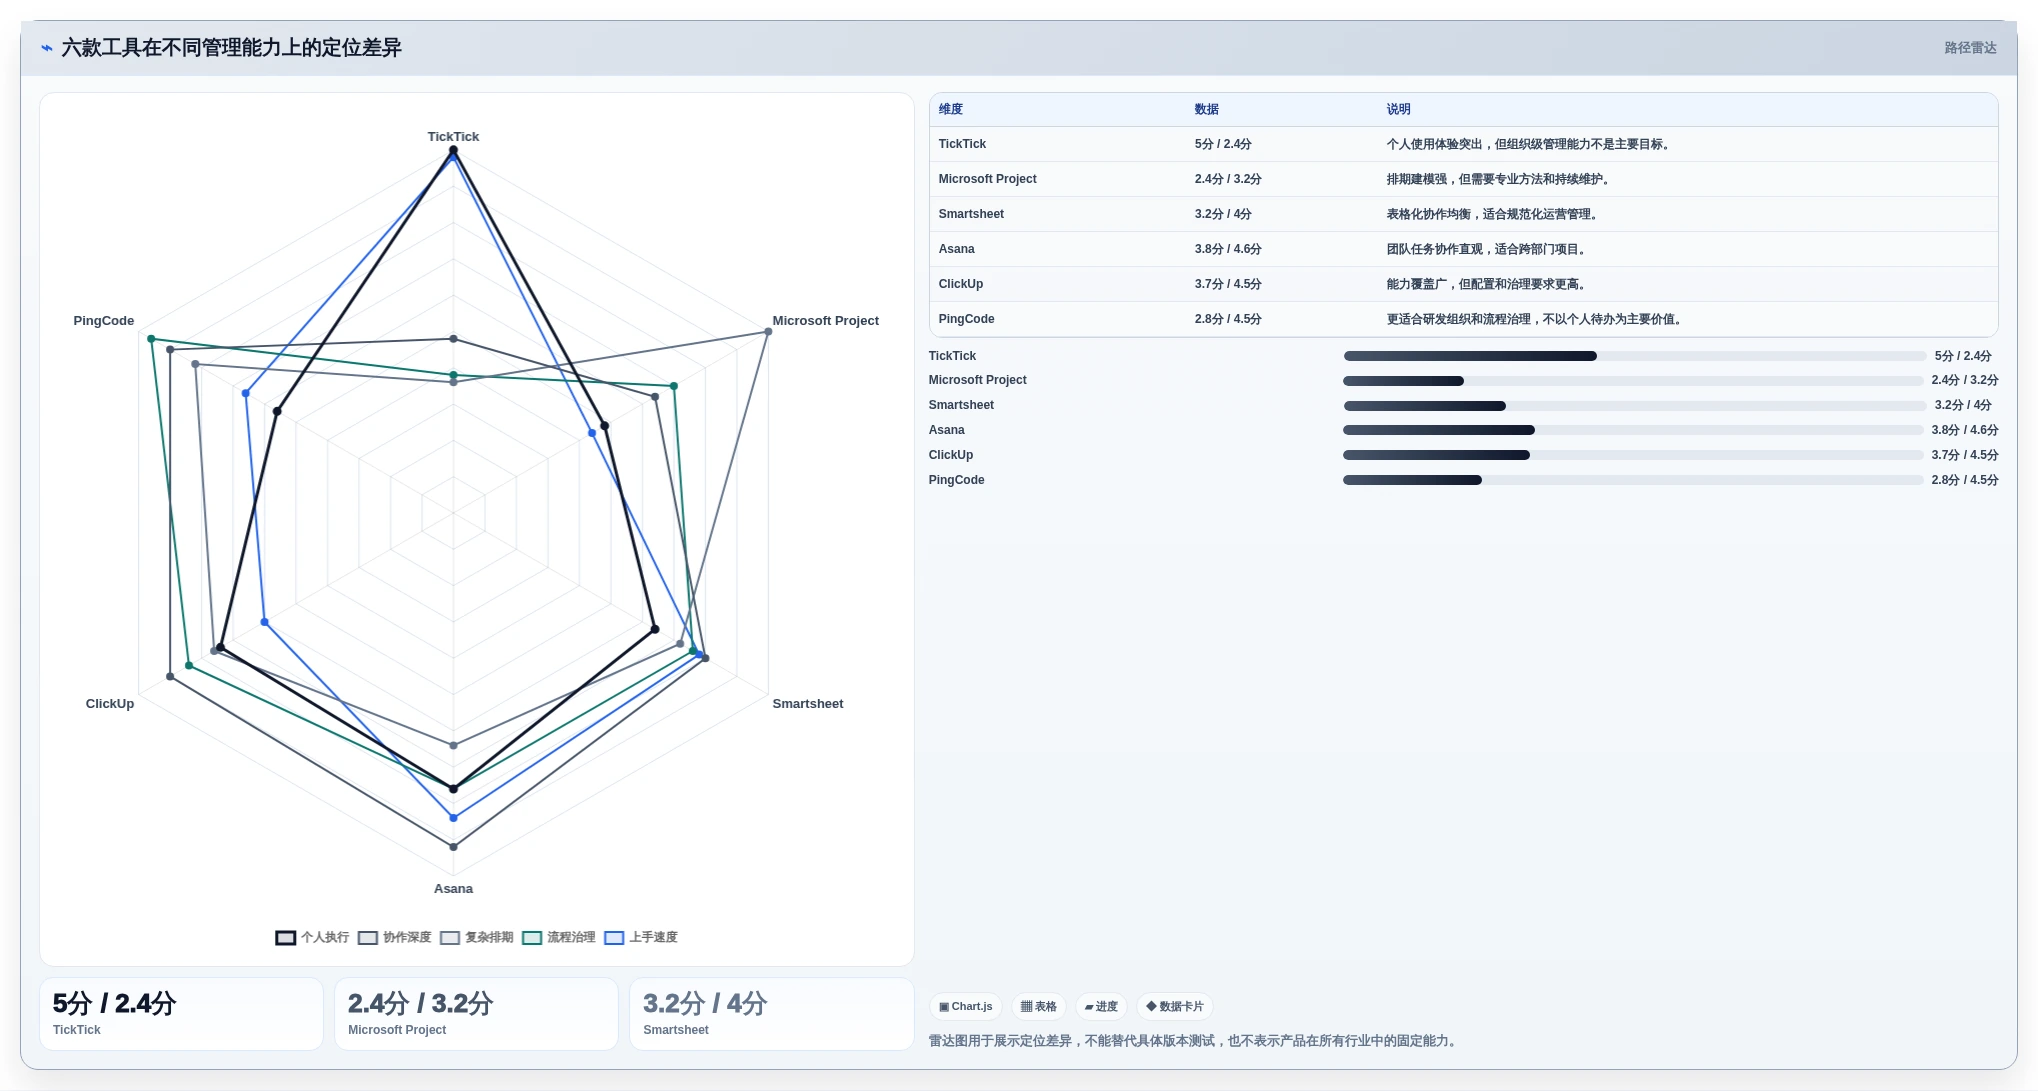The height and width of the screenshot is (1091, 2038).
Task: Open the Smartsheet 3.2分 / 4分 data card
Action: click(771, 1014)
